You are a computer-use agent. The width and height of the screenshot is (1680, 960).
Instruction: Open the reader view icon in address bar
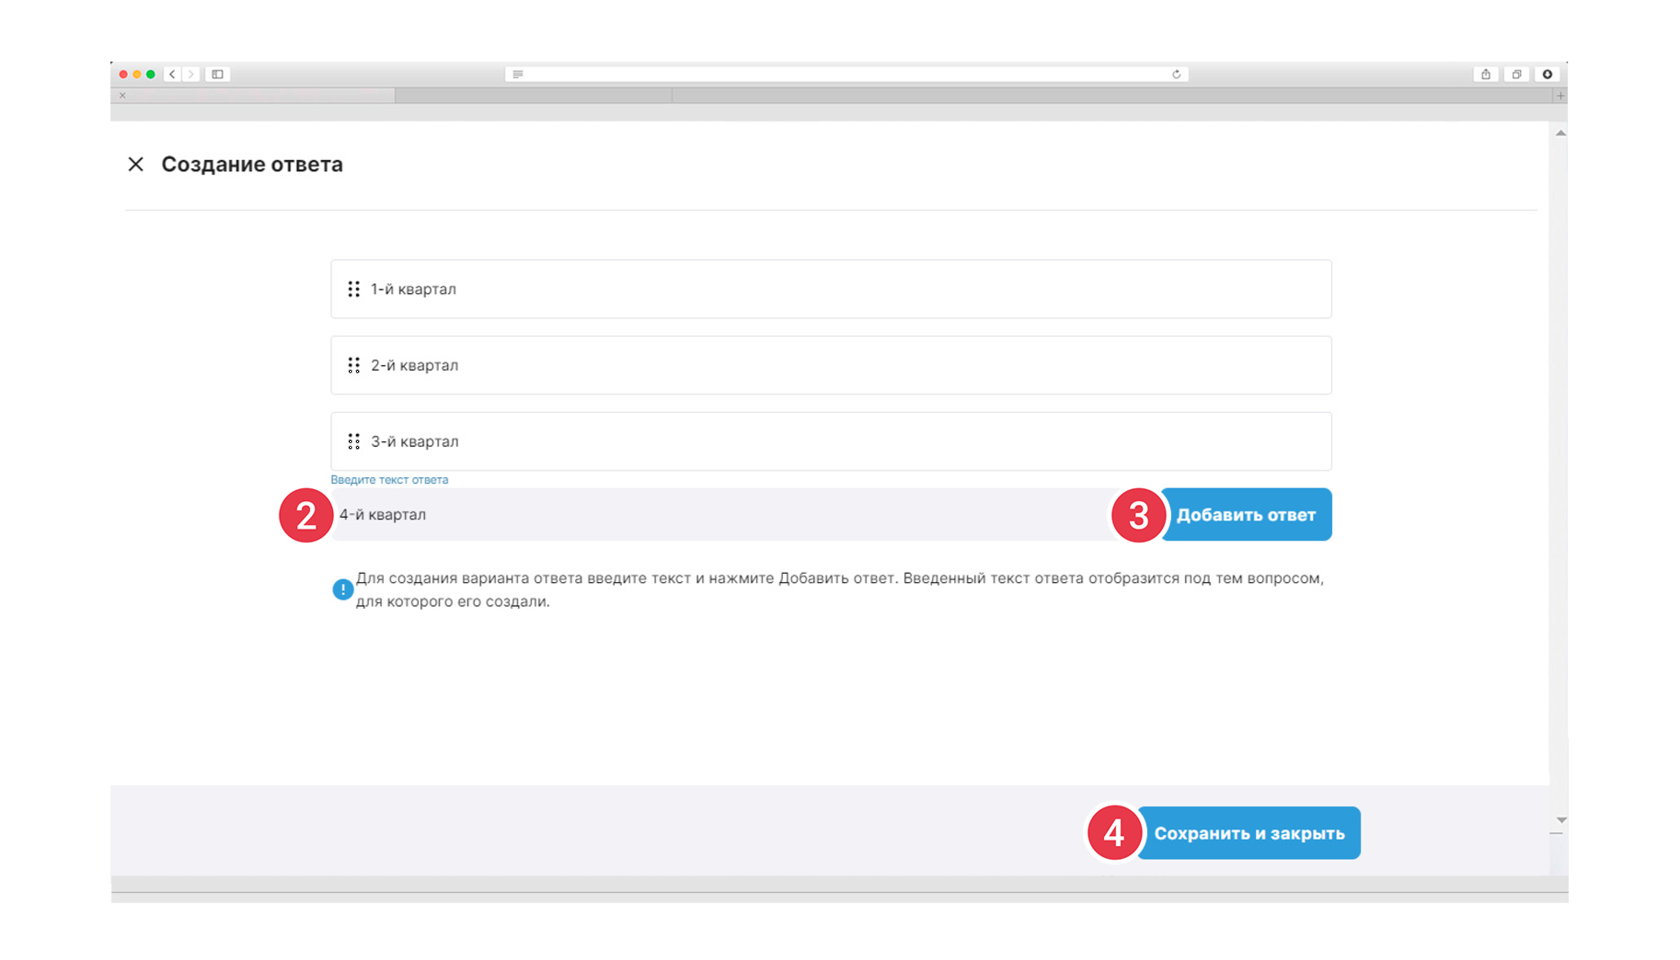[518, 74]
